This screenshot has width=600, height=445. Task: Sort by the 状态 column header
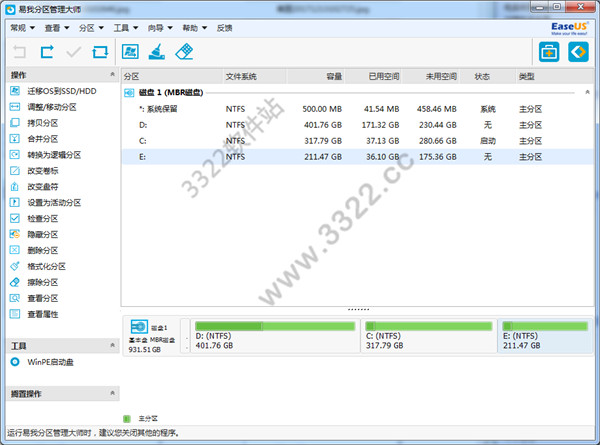(488, 77)
